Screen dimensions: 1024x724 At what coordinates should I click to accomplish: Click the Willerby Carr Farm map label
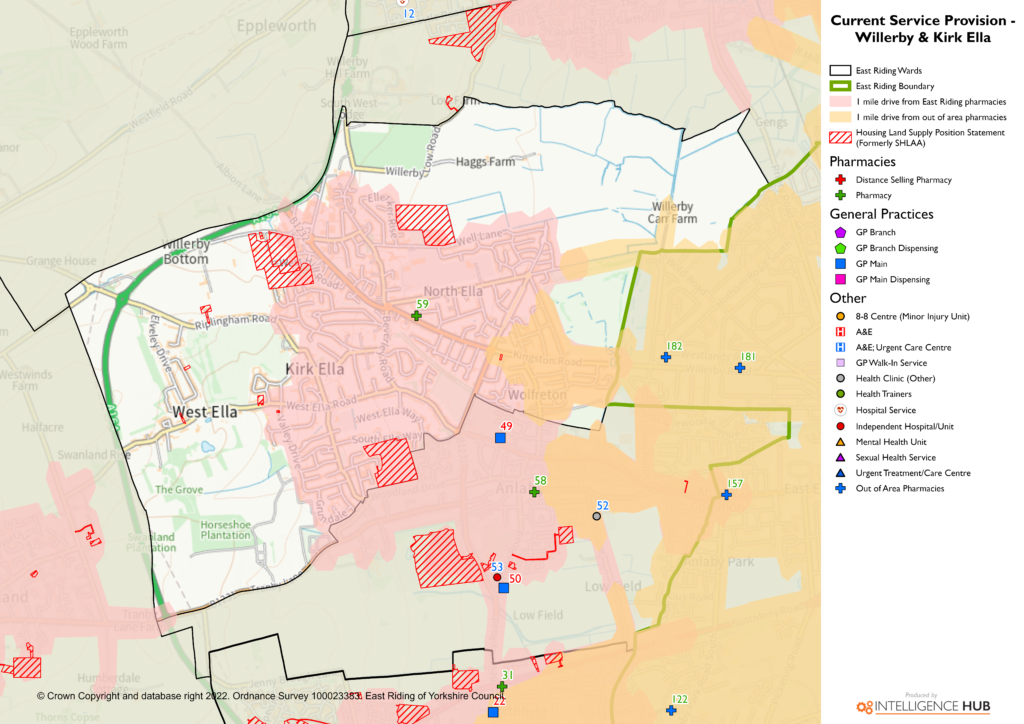coord(671,213)
